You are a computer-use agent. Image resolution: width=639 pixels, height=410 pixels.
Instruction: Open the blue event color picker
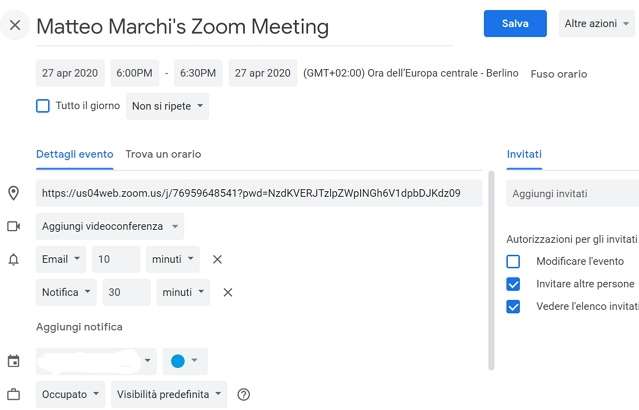[184, 361]
